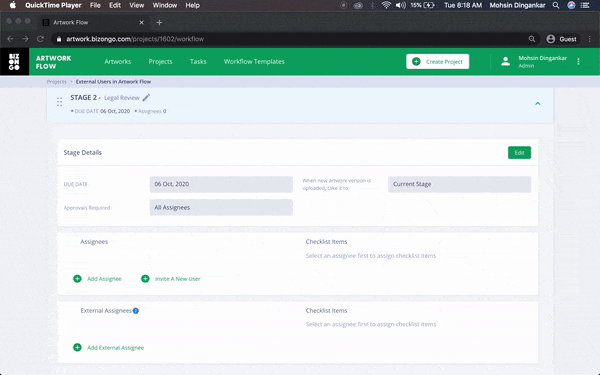Click the Due Date field 06 Oct, 2020
The height and width of the screenshot is (375, 600).
(221, 184)
